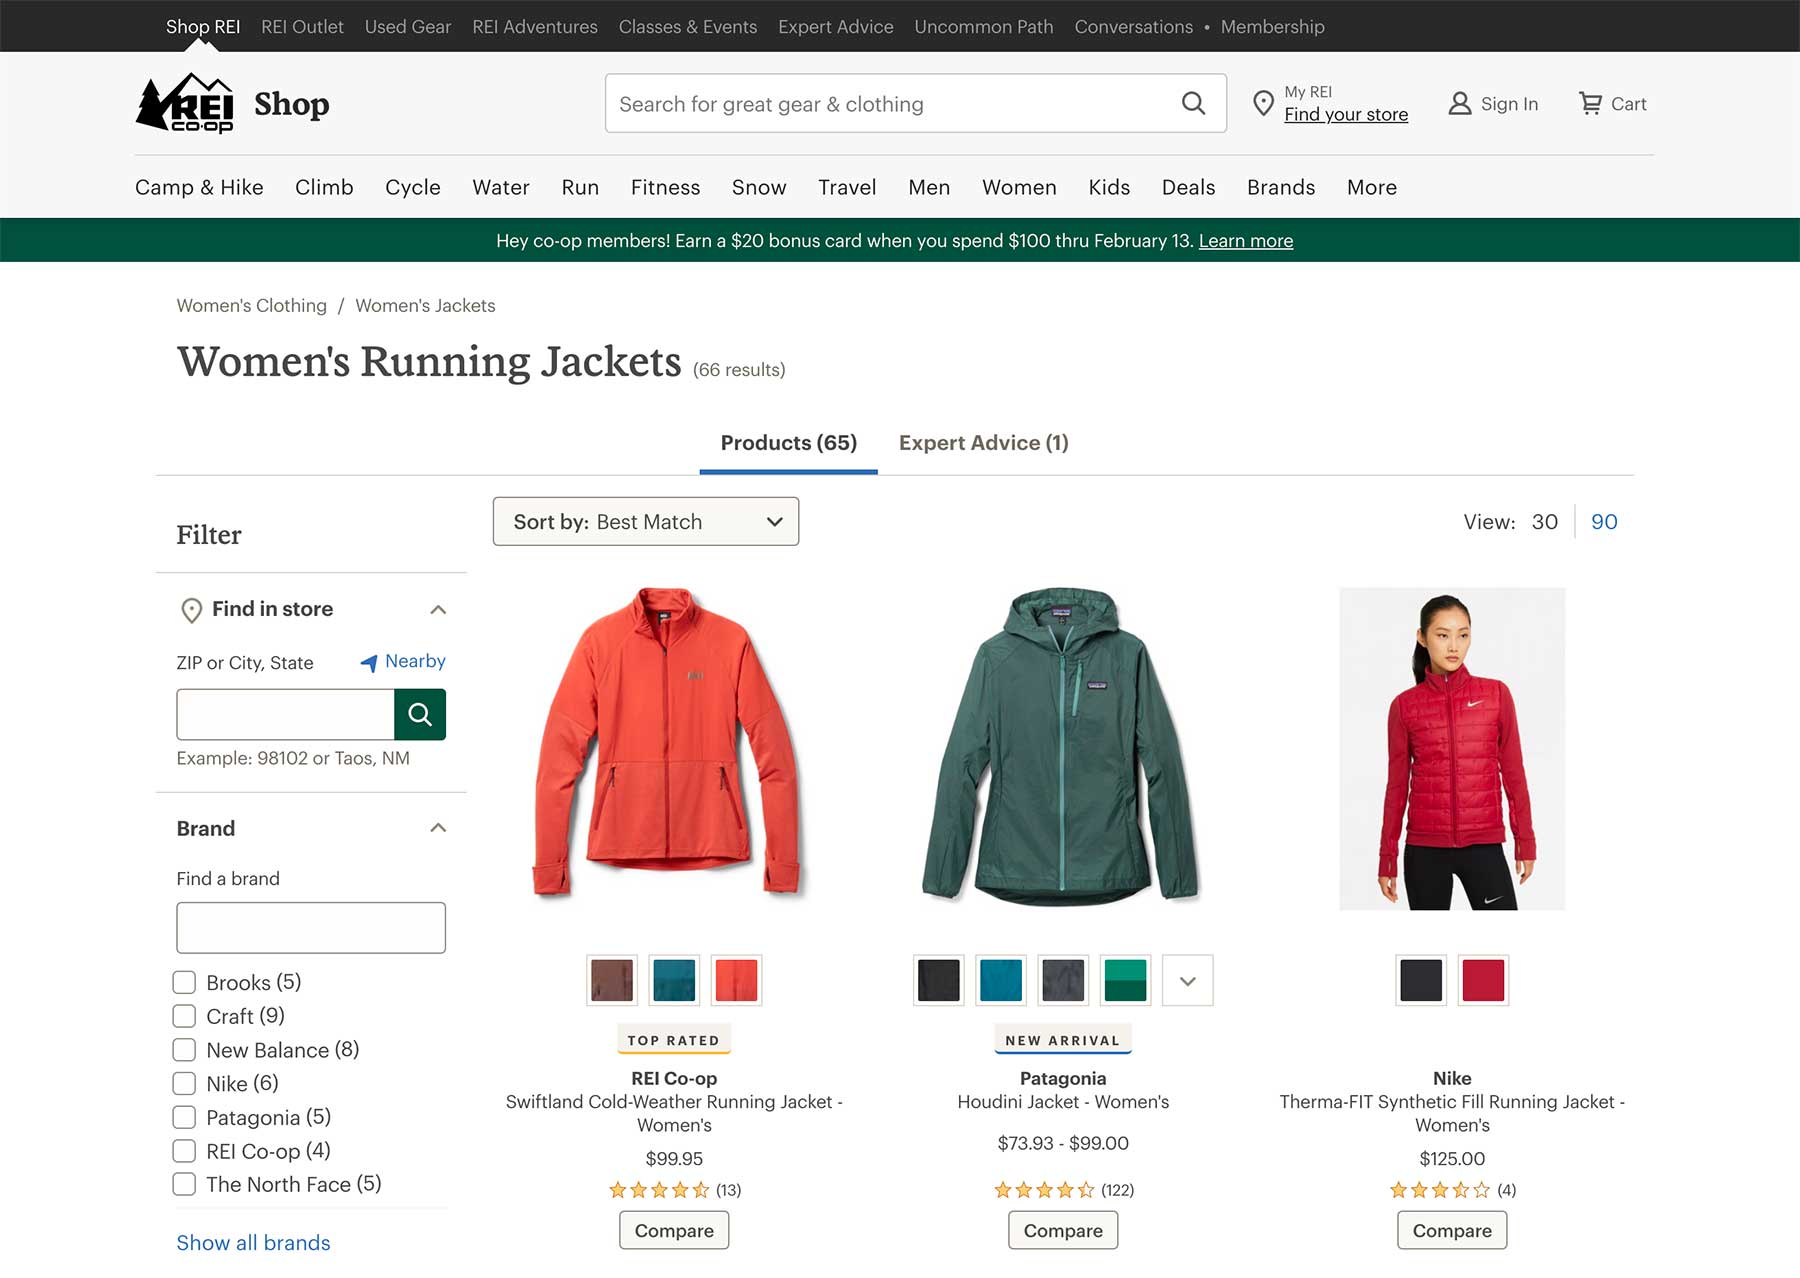Image resolution: width=1800 pixels, height=1278 pixels.
Task: Select green swatch for Houdini Jacket
Action: click(1125, 981)
